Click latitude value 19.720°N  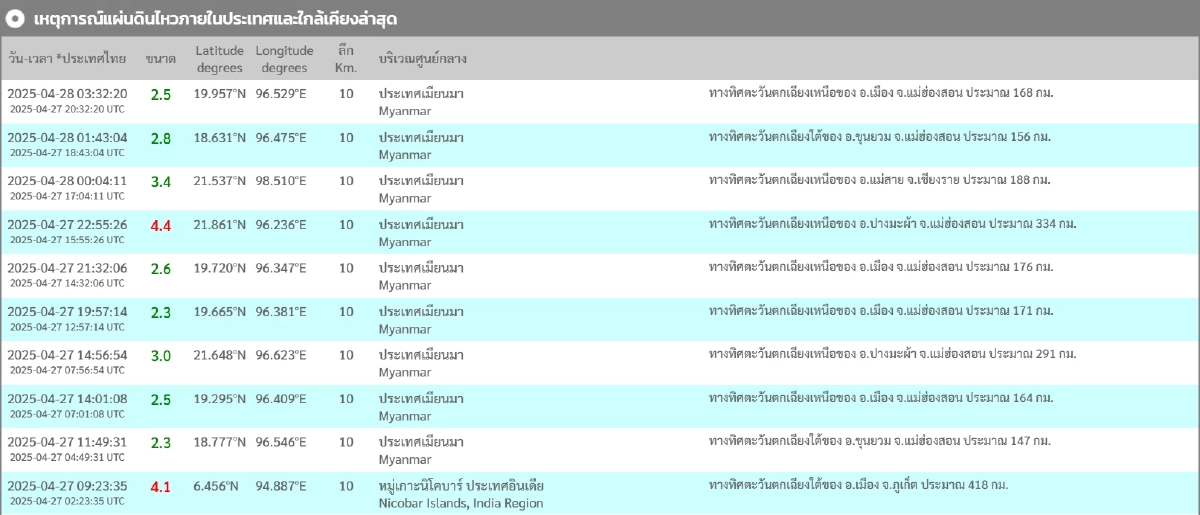pos(220,268)
